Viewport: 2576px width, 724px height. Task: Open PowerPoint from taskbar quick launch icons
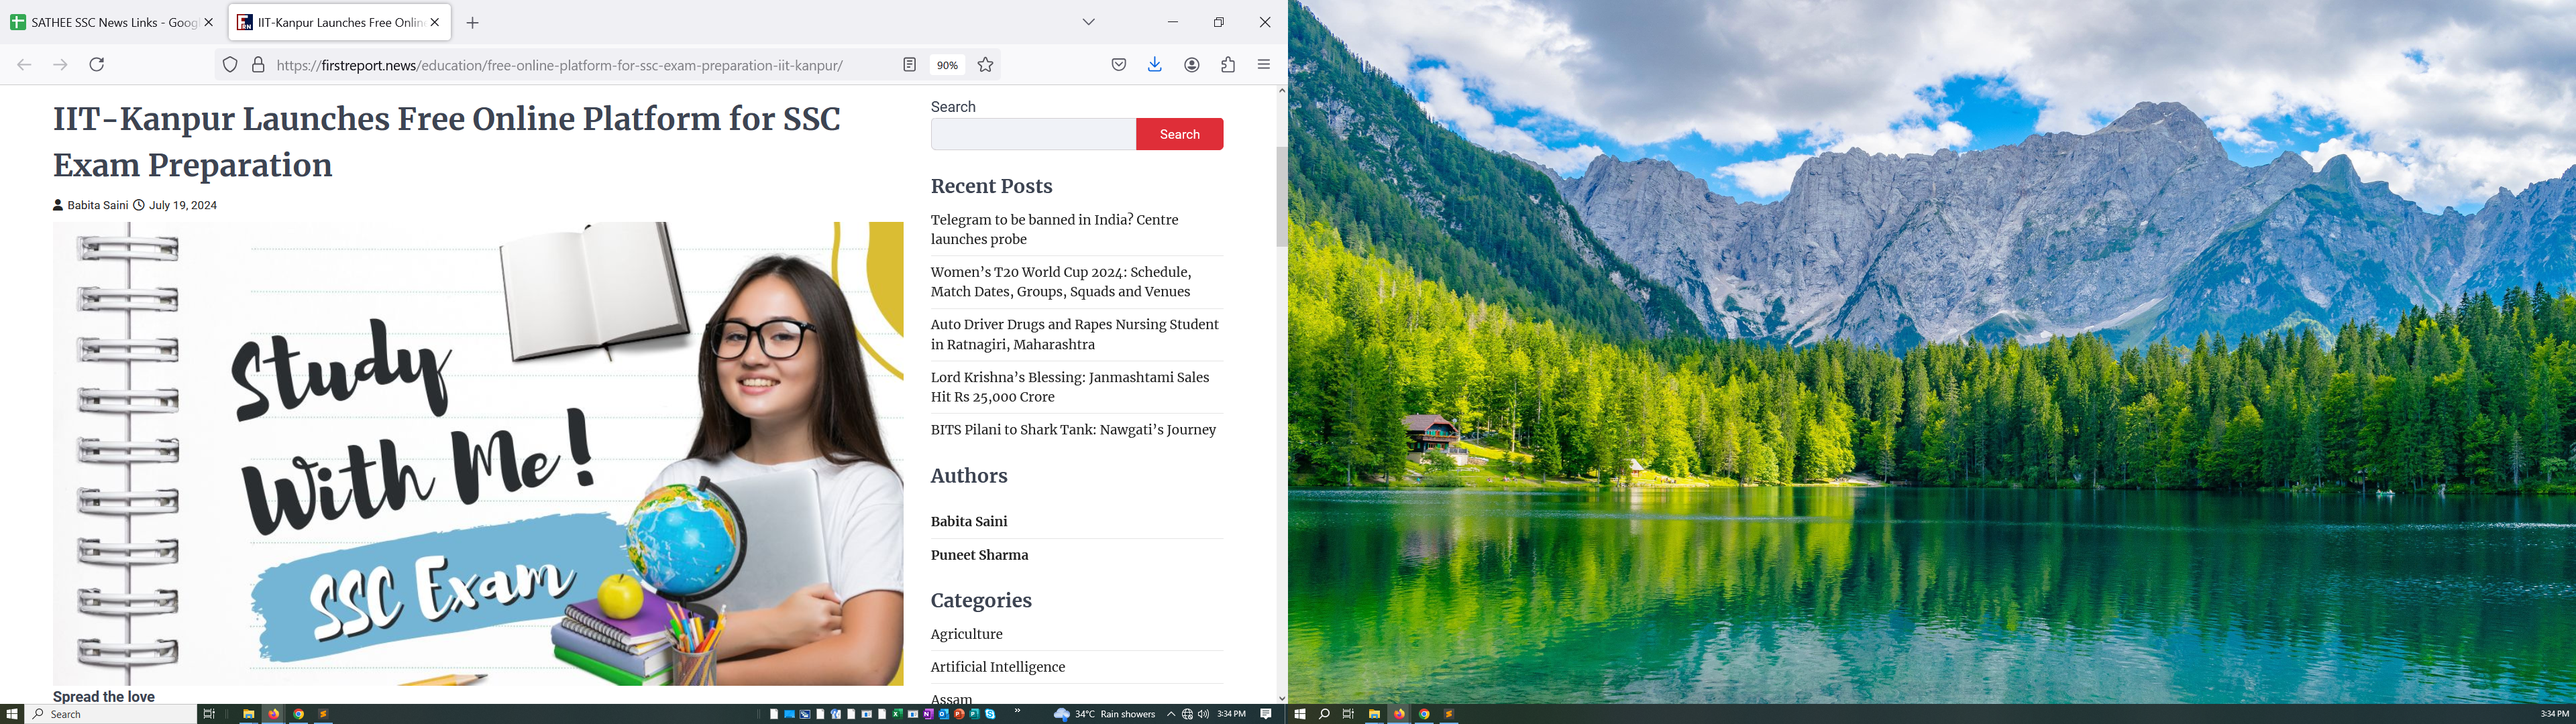point(959,714)
